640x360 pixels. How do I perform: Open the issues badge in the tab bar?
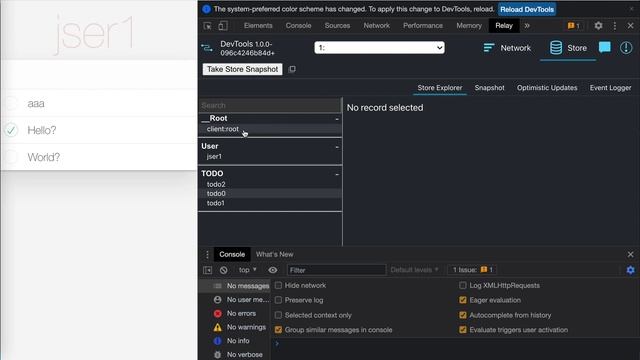(573, 26)
